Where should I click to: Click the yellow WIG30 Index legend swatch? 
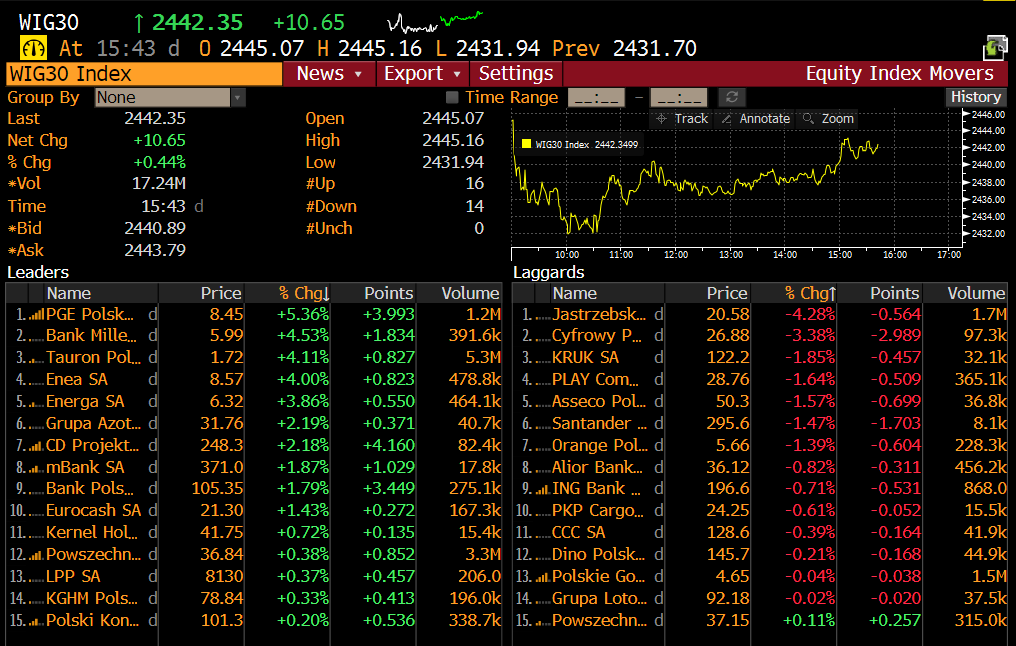pos(525,145)
